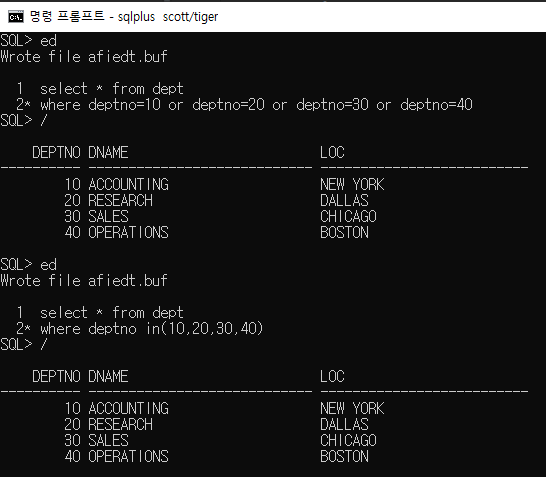Click the first LOC column header
Screen dimensions: 546x477
coord(332,153)
